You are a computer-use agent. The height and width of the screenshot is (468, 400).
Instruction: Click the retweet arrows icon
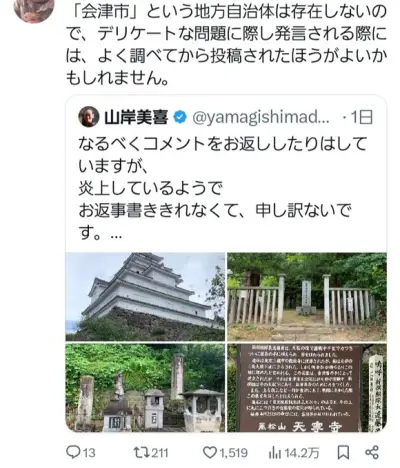(x=140, y=452)
